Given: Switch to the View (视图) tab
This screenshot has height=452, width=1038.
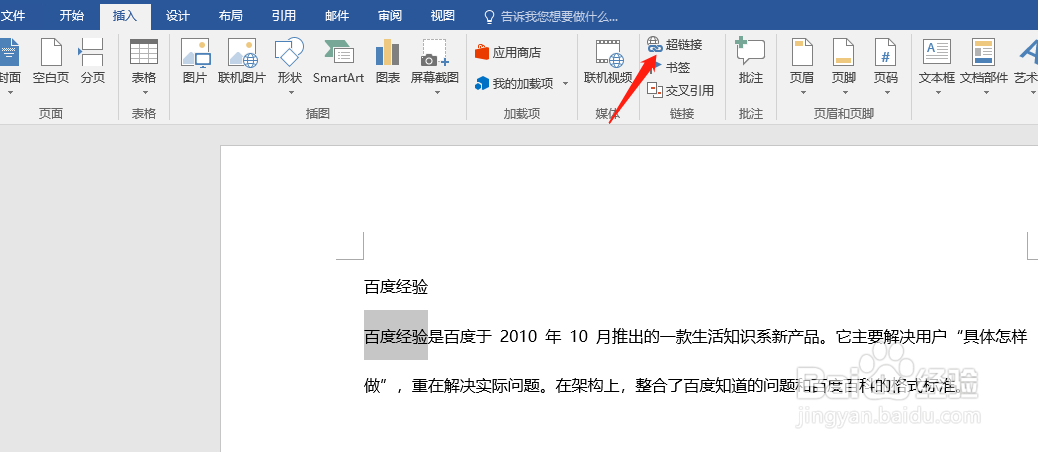Looking at the screenshot, I should pyautogui.click(x=443, y=16).
